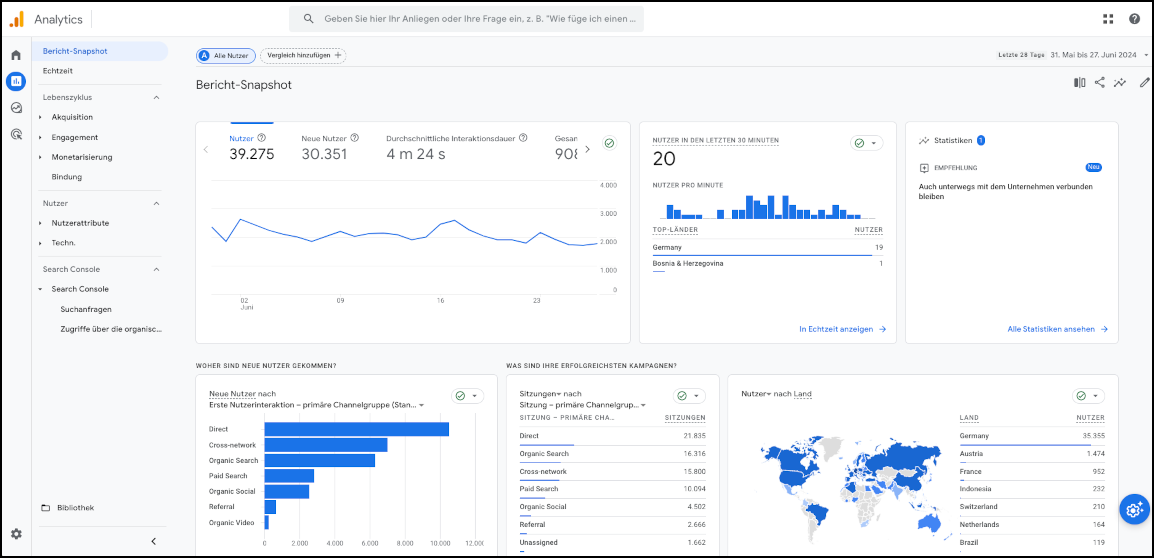Open Admin settings gear icon
The height and width of the screenshot is (558, 1154).
tap(15, 534)
